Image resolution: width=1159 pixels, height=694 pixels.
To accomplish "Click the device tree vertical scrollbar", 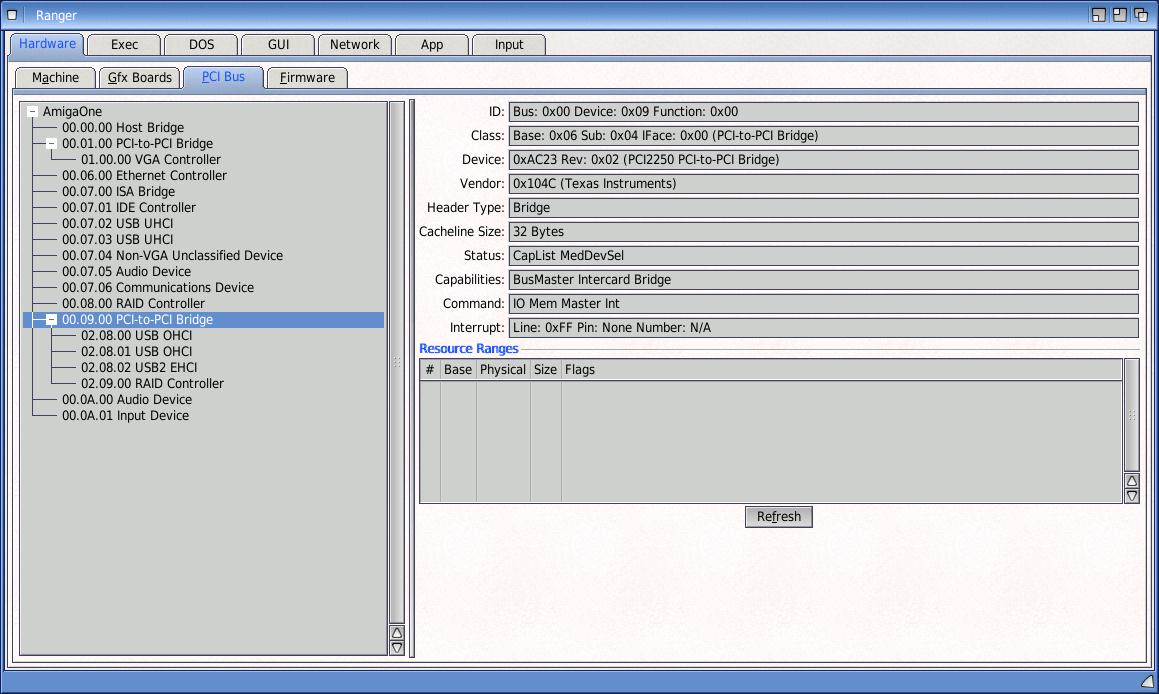I will [397, 360].
